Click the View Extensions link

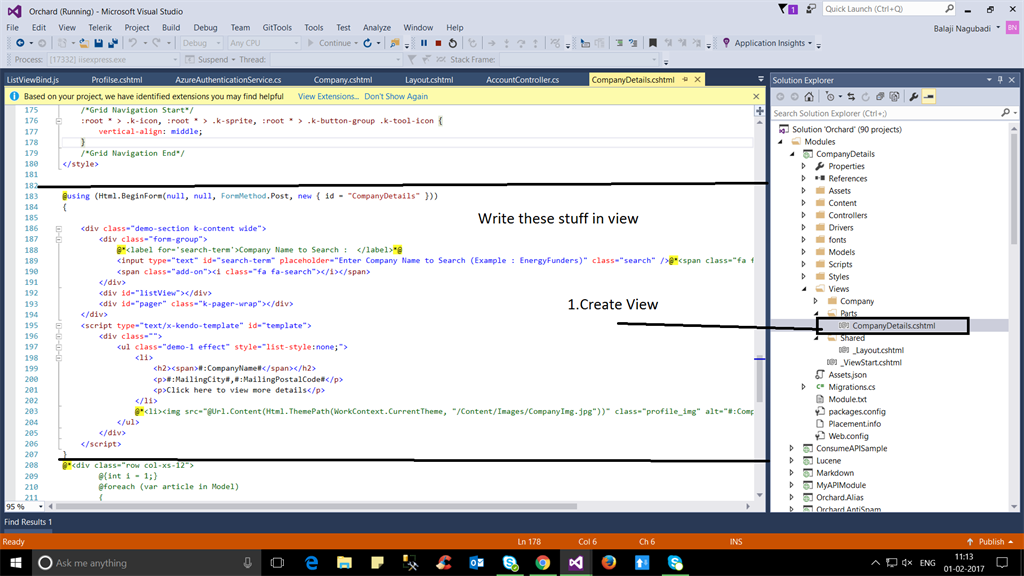328,96
